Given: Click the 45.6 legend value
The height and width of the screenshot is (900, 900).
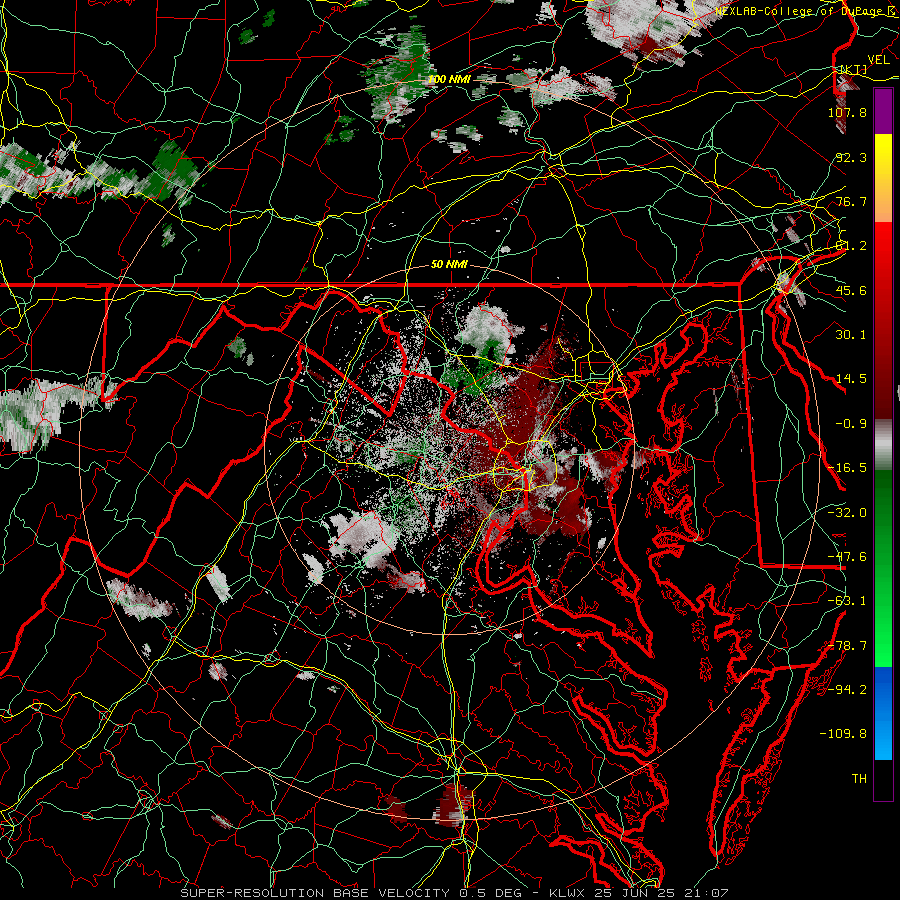Looking at the screenshot, I should click(x=851, y=290).
